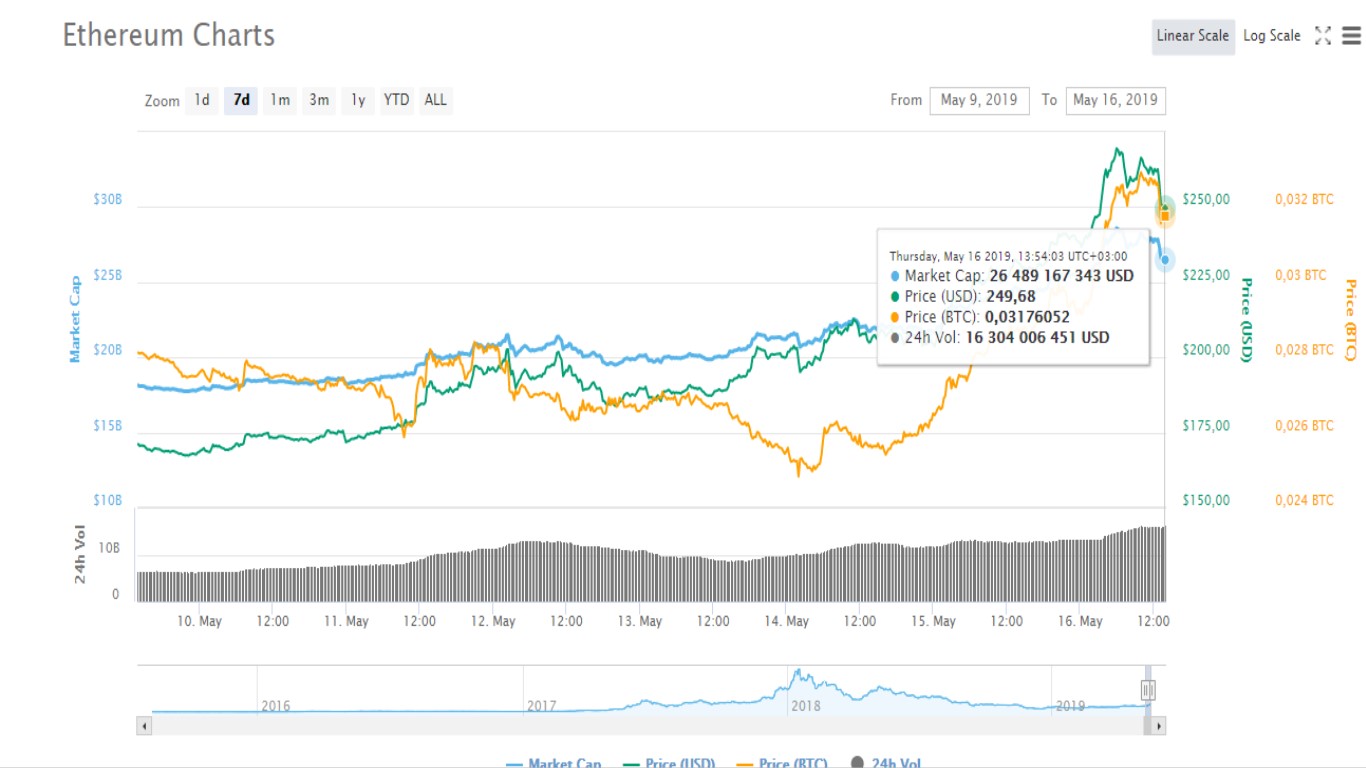
Task: Open the chart hamburger context menu
Action: click(x=1351, y=36)
